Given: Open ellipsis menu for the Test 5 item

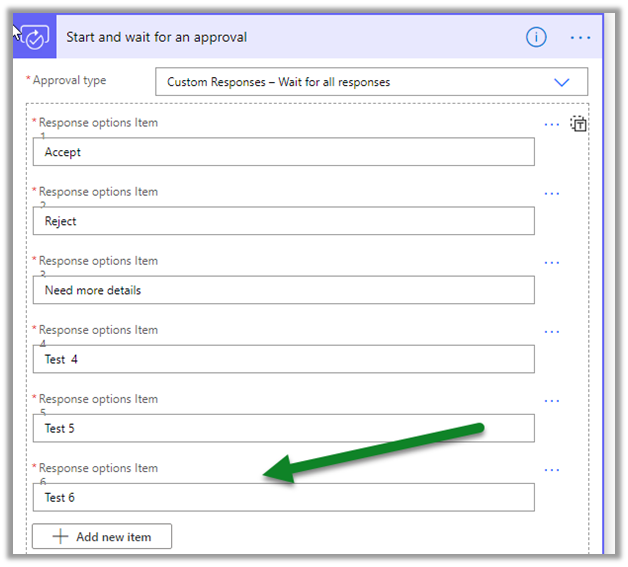Looking at the screenshot, I should (551, 401).
